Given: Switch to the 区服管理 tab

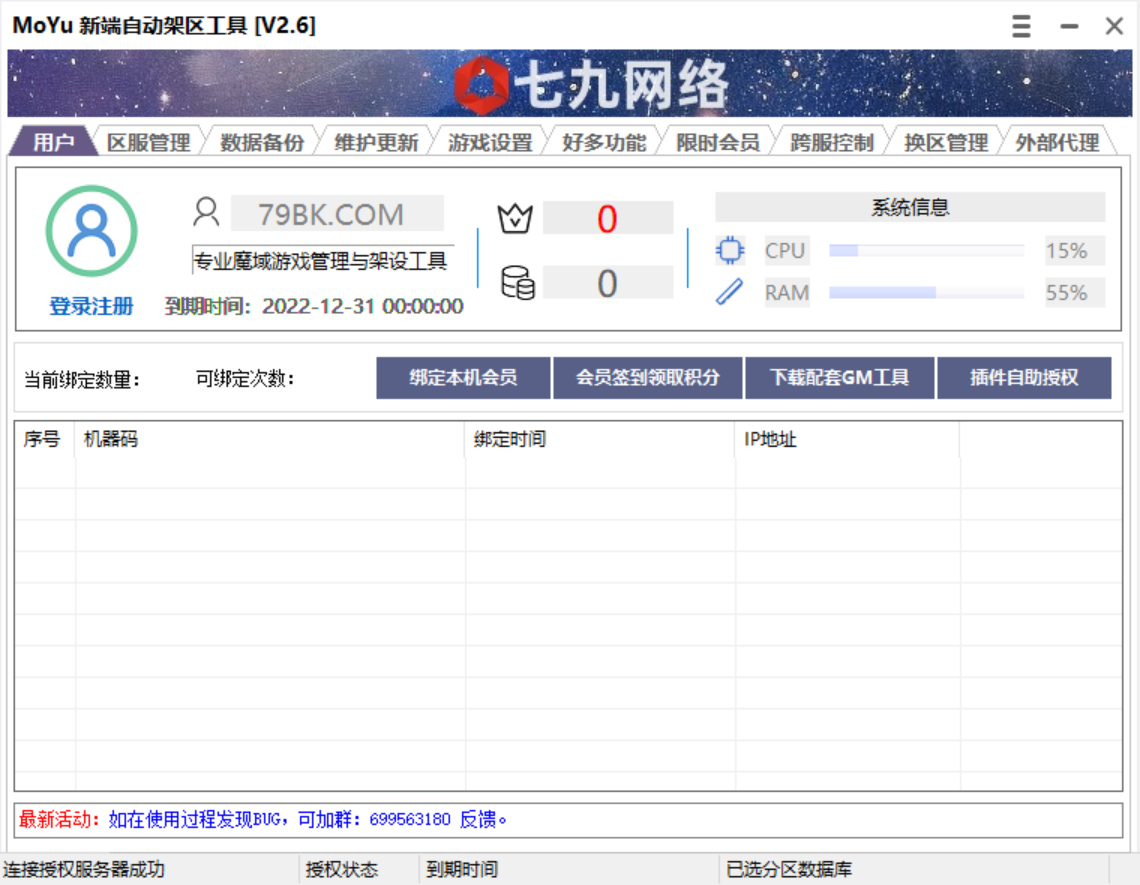Looking at the screenshot, I should tap(148, 142).
